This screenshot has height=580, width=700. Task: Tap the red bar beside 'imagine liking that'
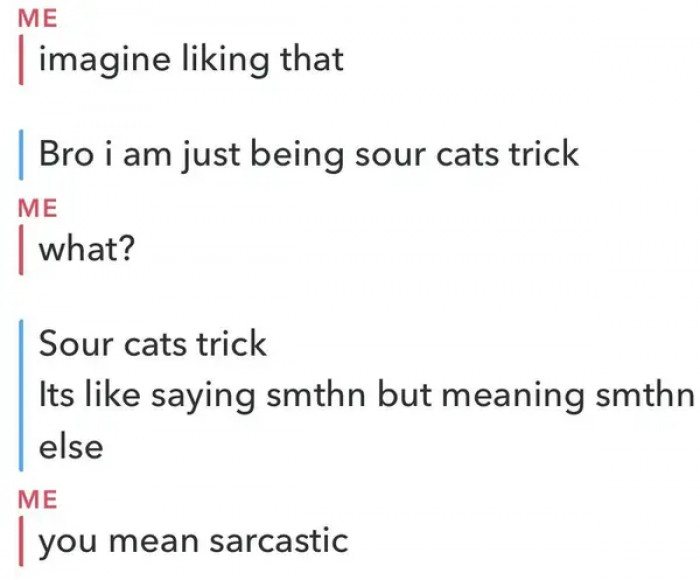(21, 60)
